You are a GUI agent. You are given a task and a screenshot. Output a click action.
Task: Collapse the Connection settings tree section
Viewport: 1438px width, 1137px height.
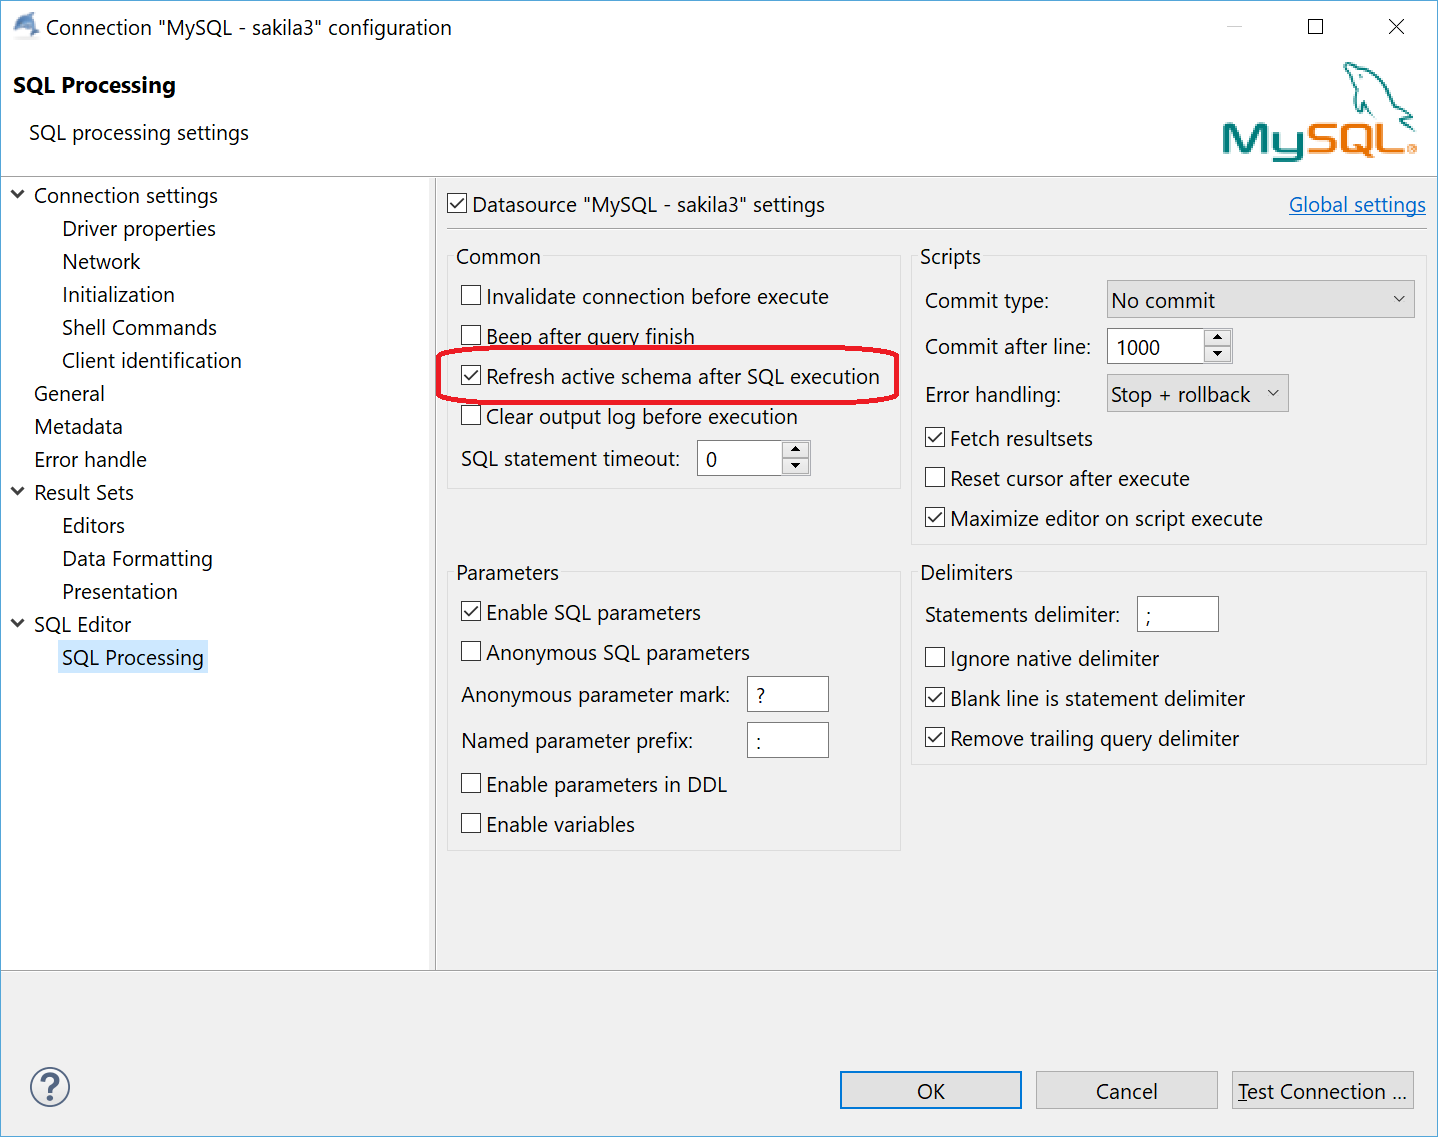(18, 195)
